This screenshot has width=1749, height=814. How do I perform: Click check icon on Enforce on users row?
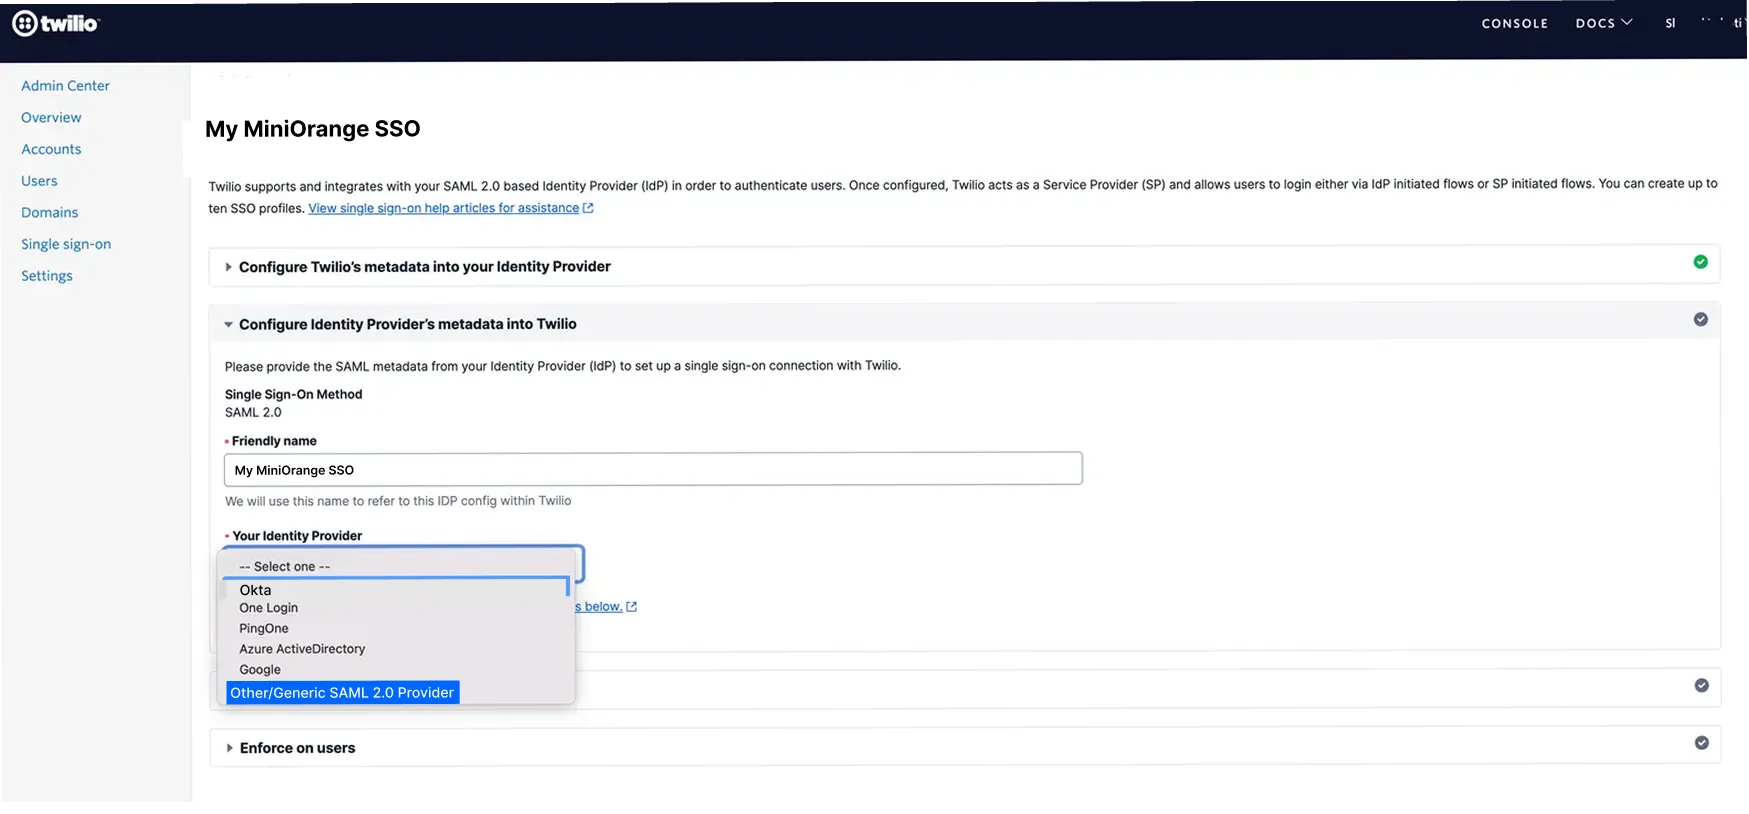[x=1701, y=743]
